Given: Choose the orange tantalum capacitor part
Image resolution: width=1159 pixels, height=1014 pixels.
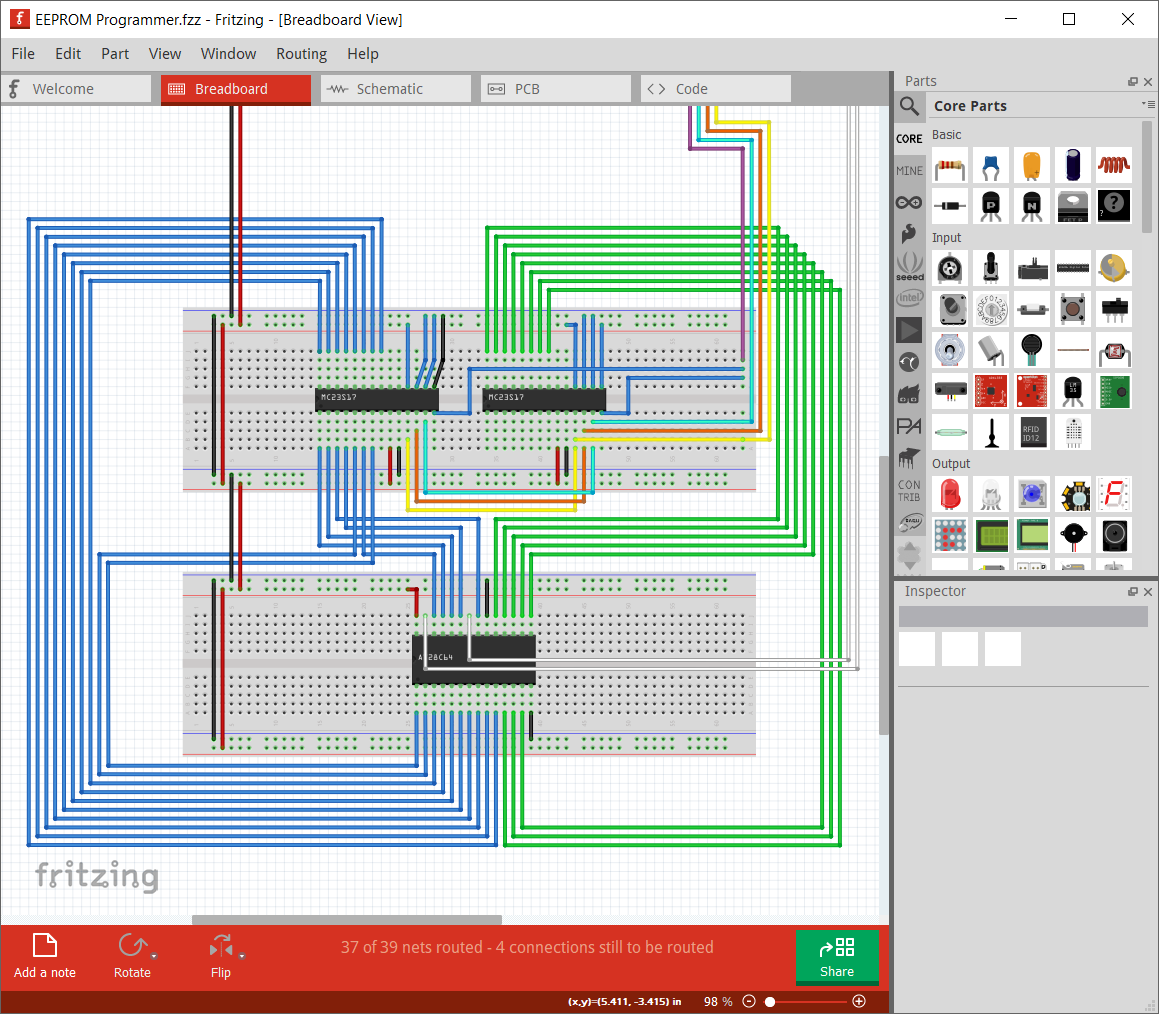Looking at the screenshot, I should click(1032, 166).
